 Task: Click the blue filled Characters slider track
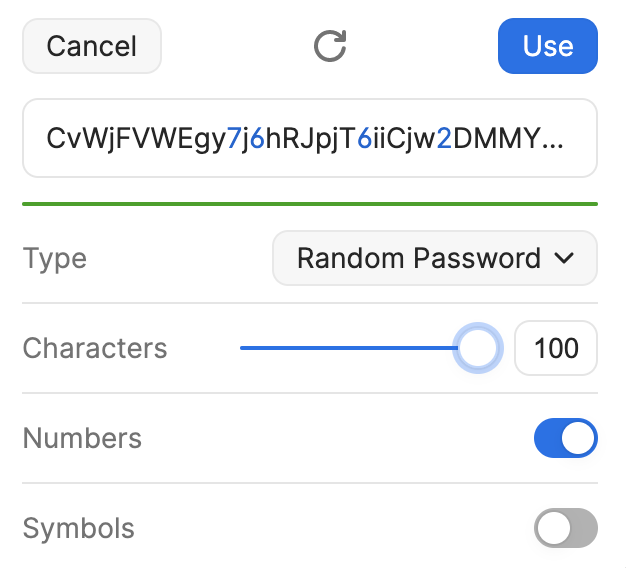[x=350, y=348]
